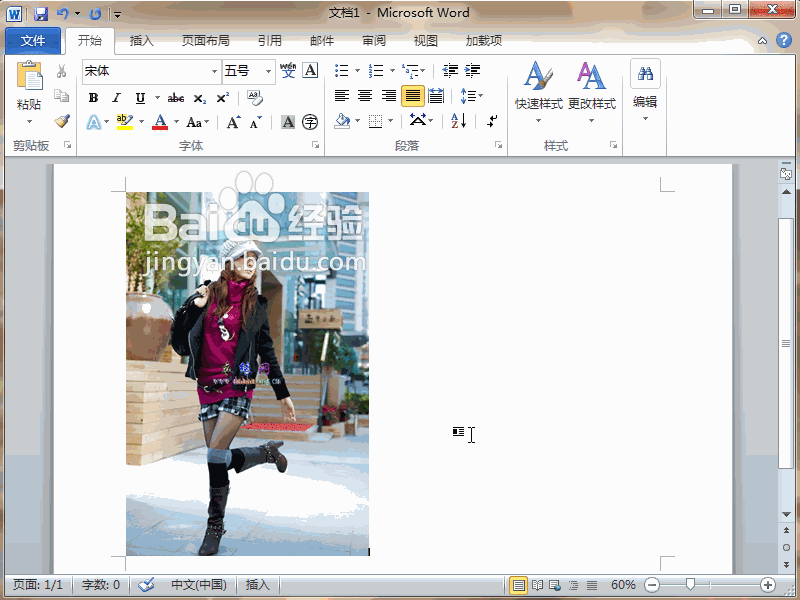Apply strikethrough to text
This screenshot has height=600, width=800.
pyautogui.click(x=176, y=97)
